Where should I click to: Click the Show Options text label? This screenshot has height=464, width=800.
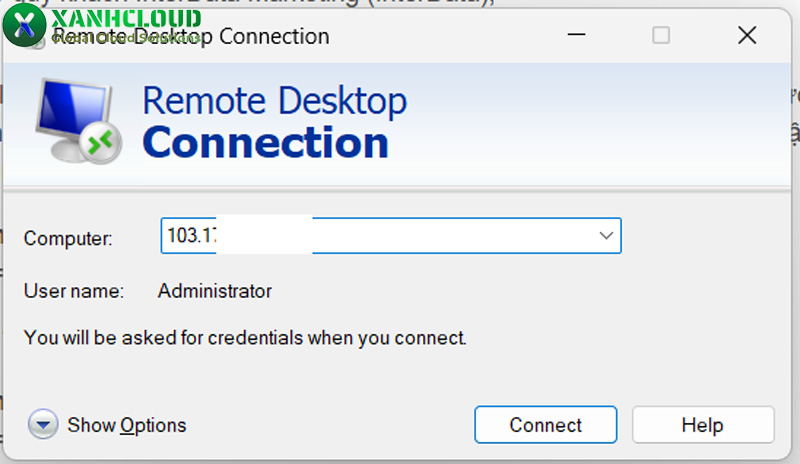127,425
